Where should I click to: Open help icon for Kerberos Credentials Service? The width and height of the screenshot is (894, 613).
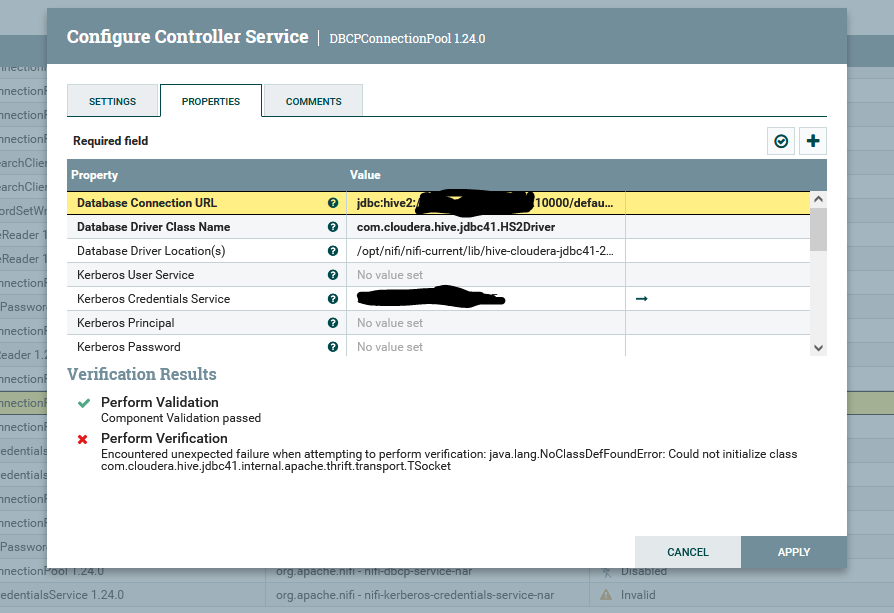[x=333, y=299]
